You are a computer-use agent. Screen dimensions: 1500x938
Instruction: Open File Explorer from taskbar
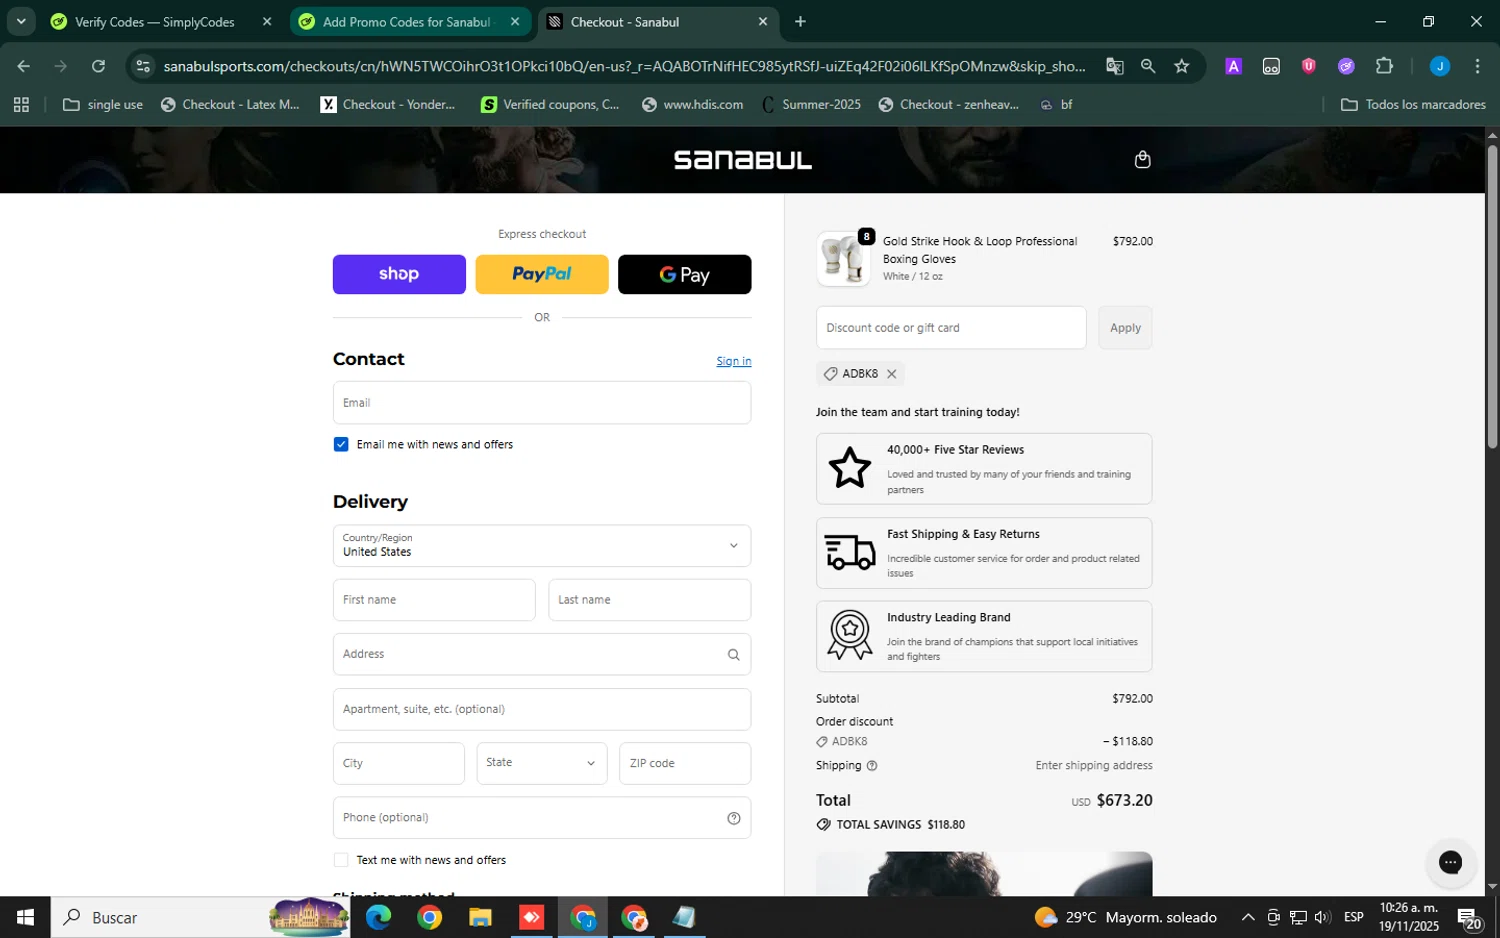(480, 917)
